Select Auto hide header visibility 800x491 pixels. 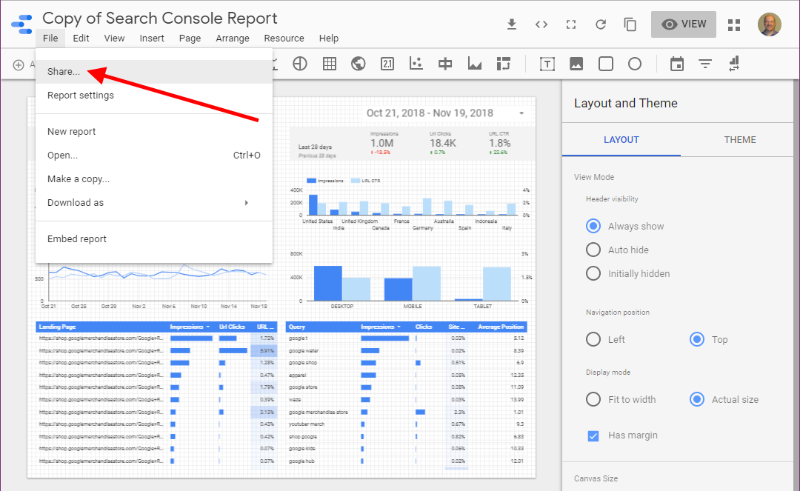[x=594, y=250]
